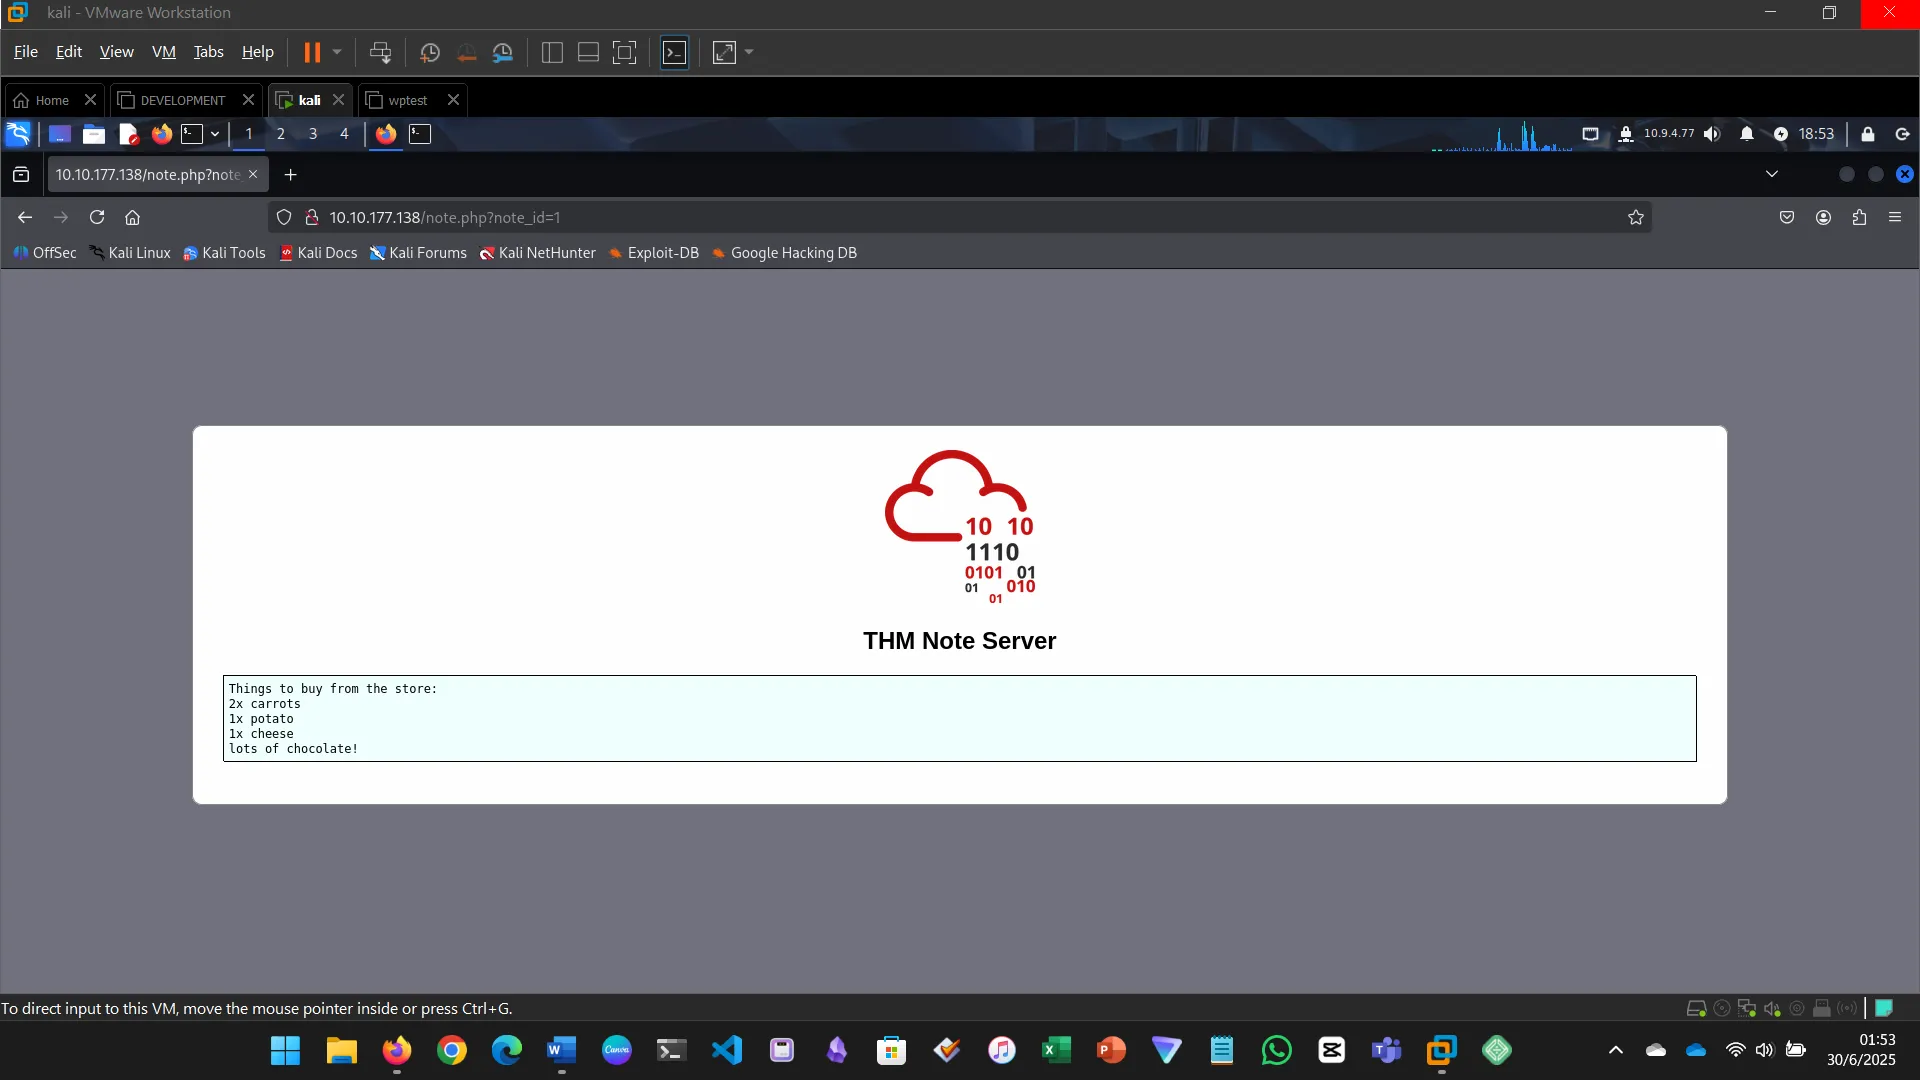Viewport: 1920px width, 1080px height.
Task: Enter VMware full screen mode
Action: (624, 52)
